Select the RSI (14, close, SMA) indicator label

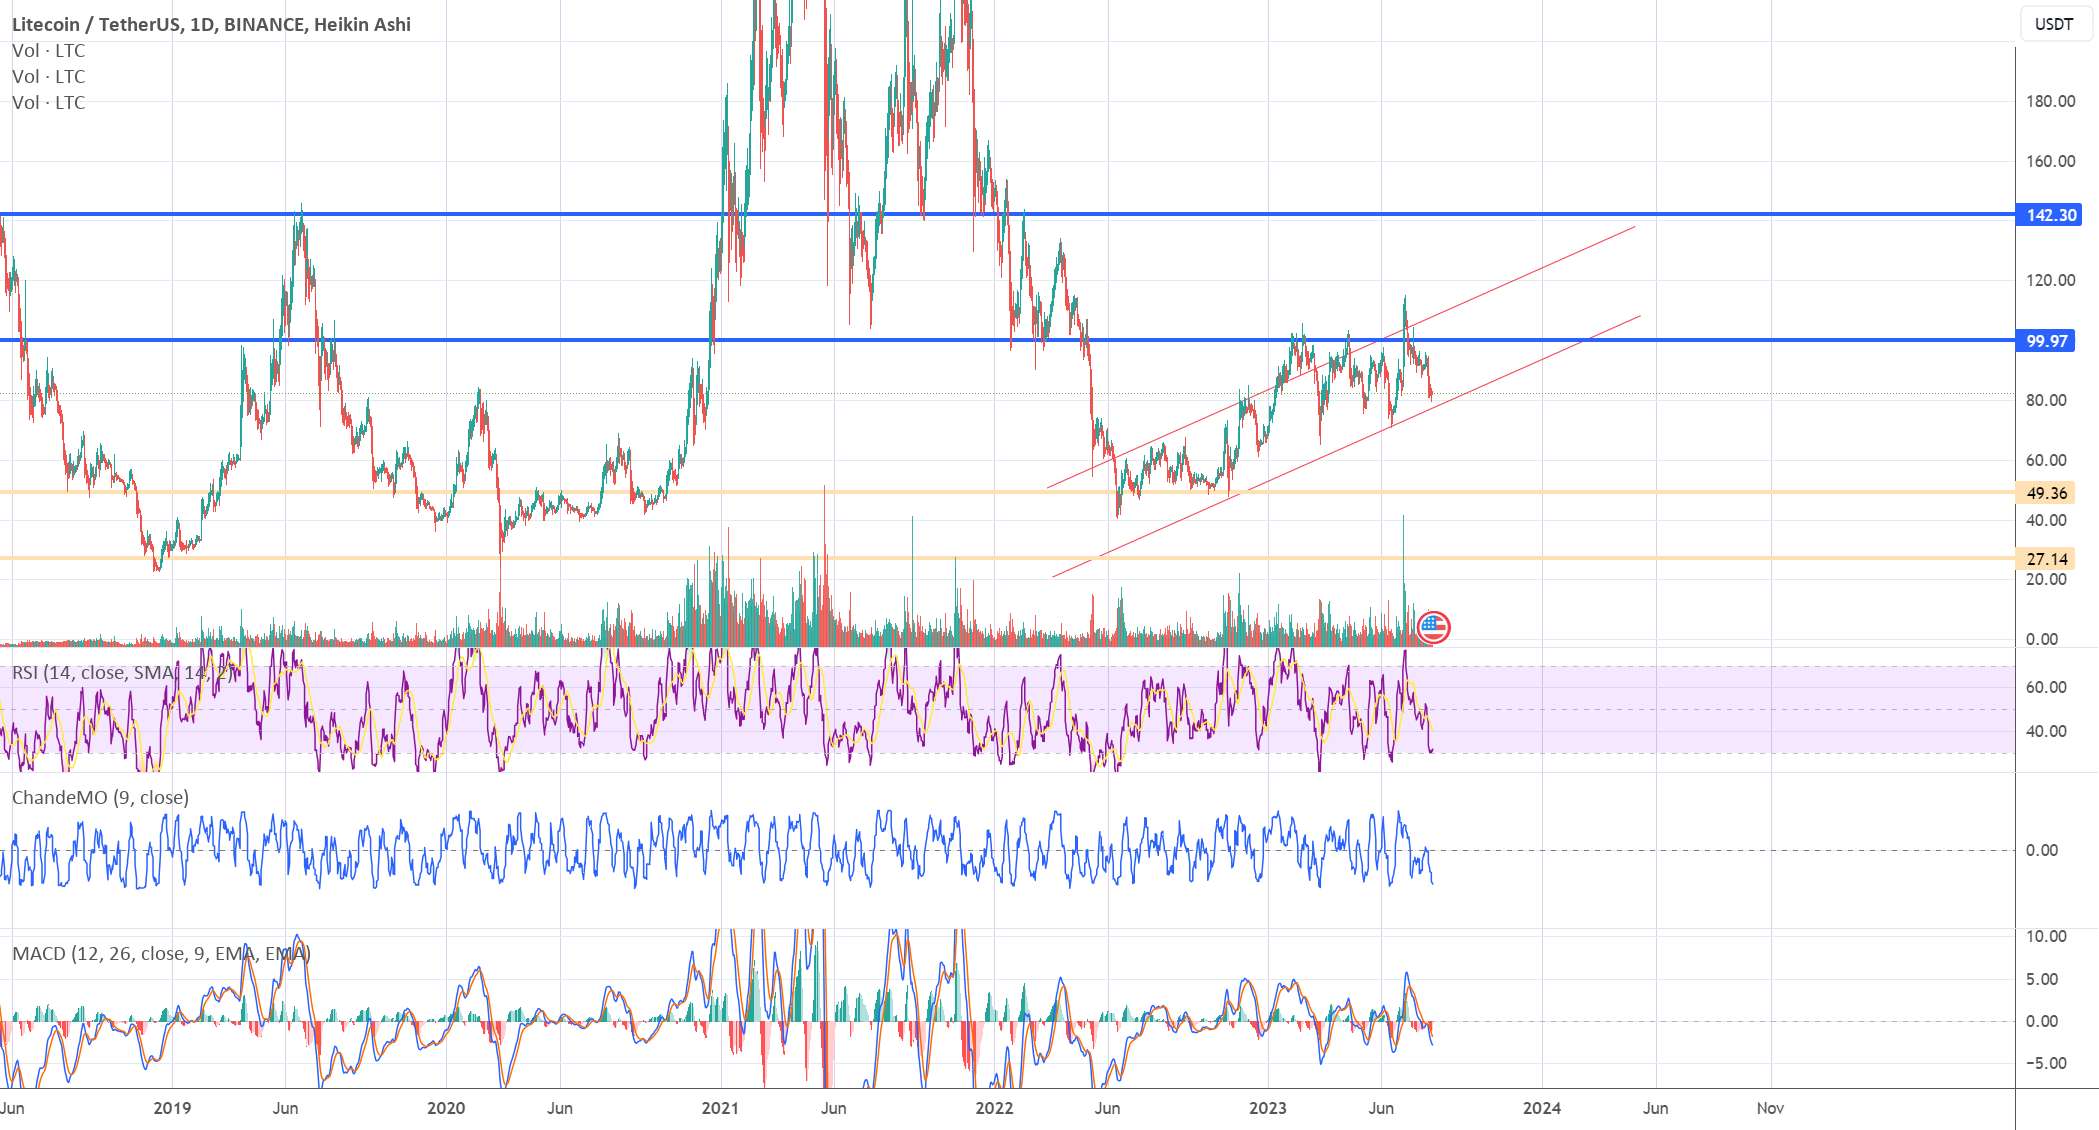(123, 673)
